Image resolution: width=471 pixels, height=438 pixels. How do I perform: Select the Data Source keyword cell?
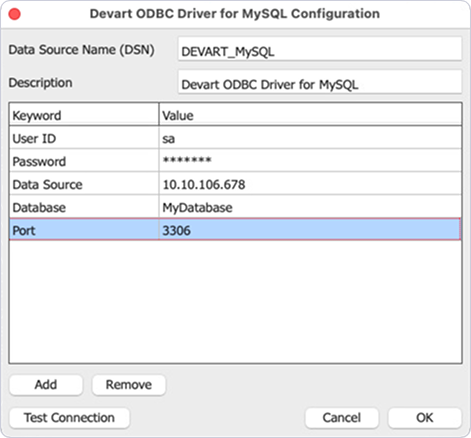pyautogui.click(x=84, y=184)
